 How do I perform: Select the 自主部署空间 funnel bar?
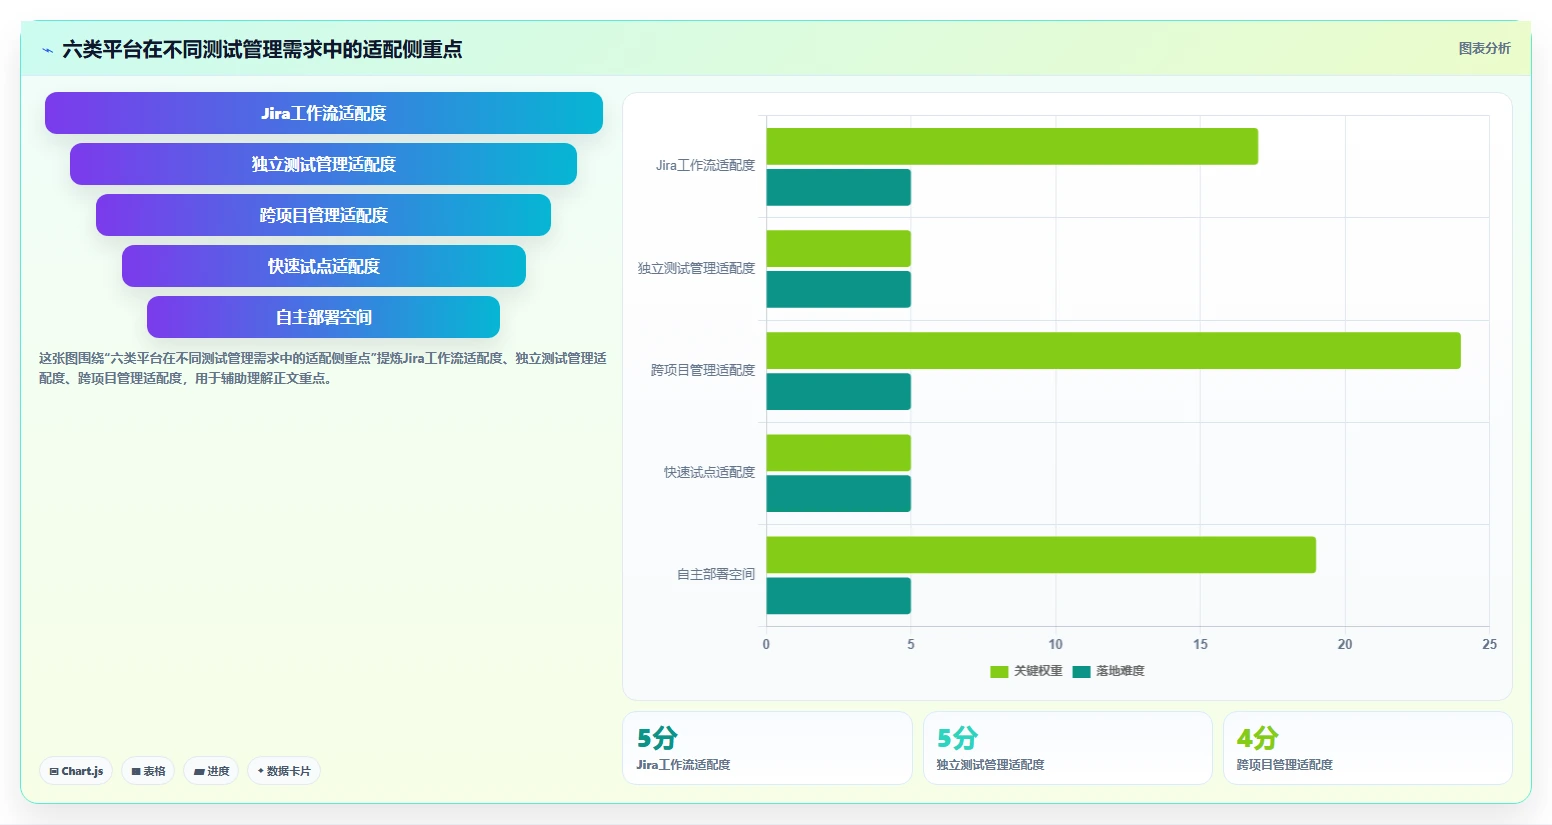323,317
